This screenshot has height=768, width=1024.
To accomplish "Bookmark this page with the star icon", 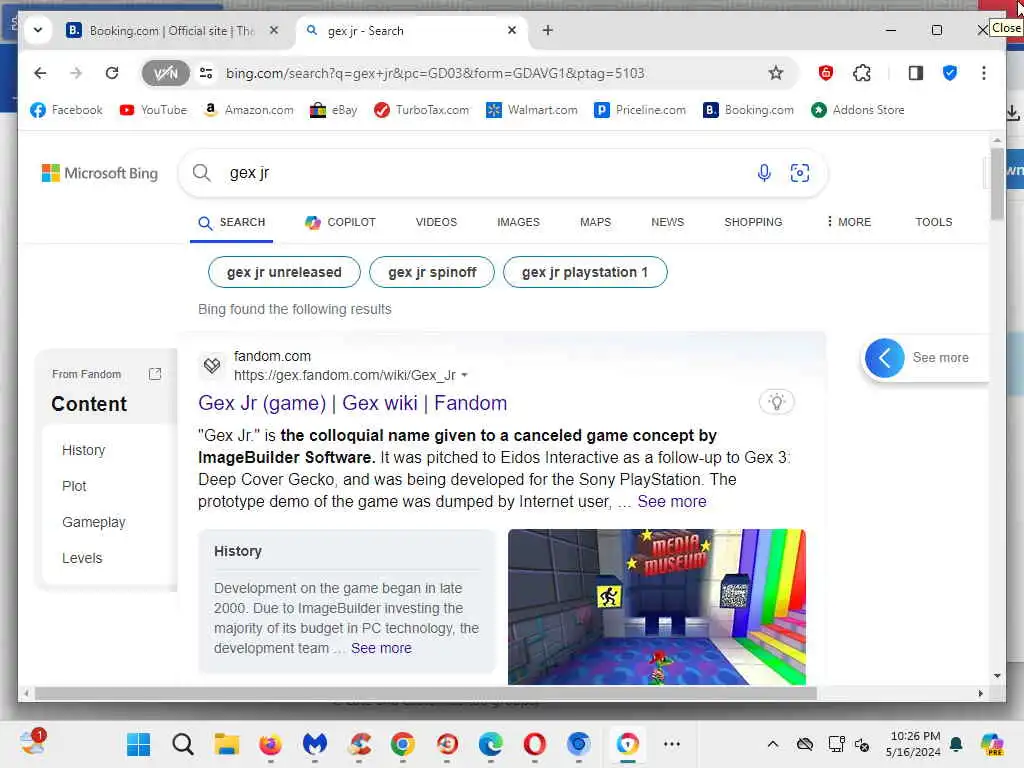I will click(775, 73).
